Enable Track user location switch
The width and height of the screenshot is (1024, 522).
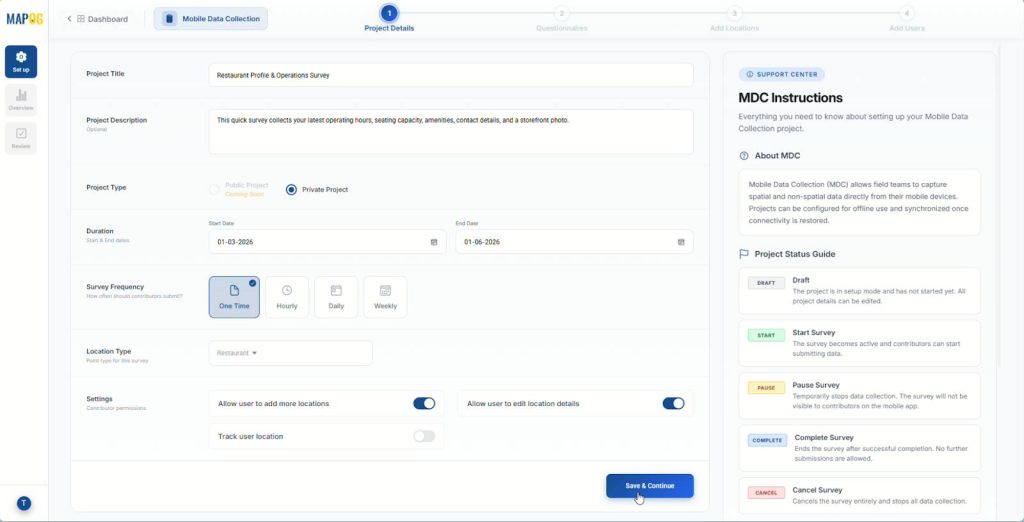[424, 436]
